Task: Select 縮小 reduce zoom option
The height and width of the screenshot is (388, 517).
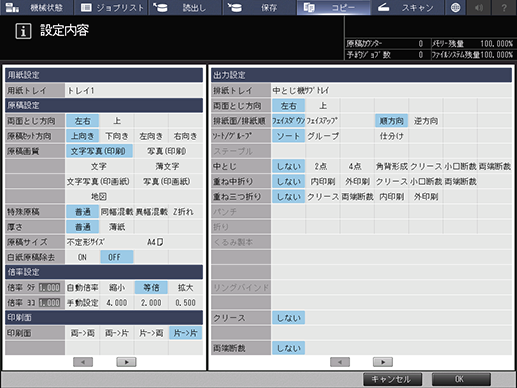Action: click(117, 287)
